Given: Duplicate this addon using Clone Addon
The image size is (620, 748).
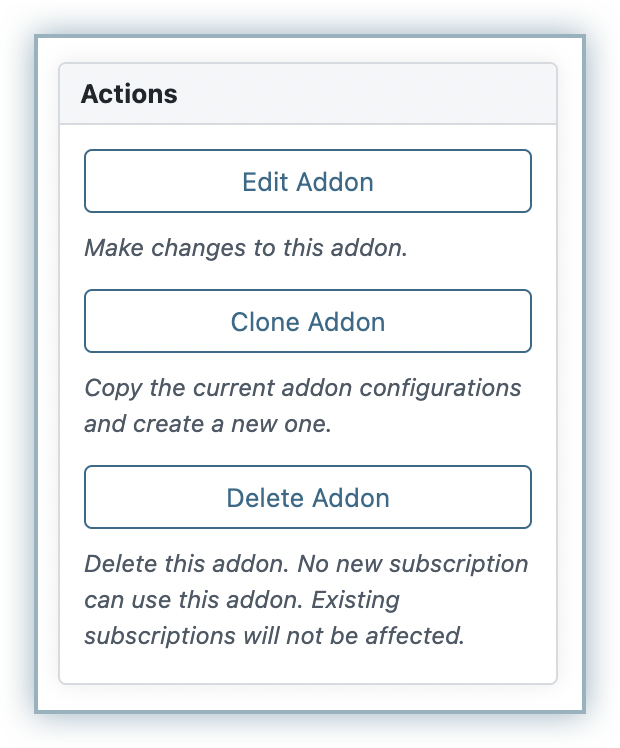Looking at the screenshot, I should pyautogui.click(x=307, y=322).
